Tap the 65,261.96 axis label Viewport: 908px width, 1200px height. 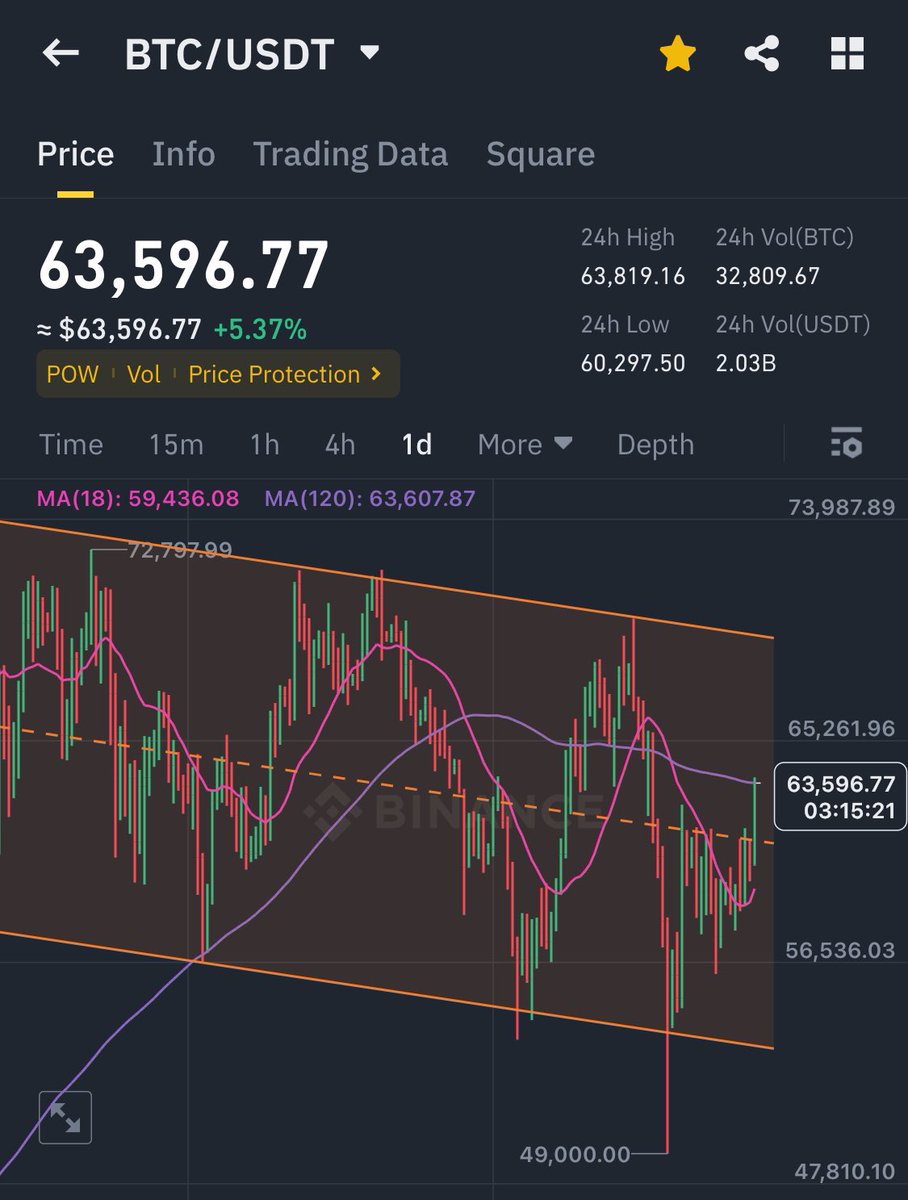click(x=841, y=728)
